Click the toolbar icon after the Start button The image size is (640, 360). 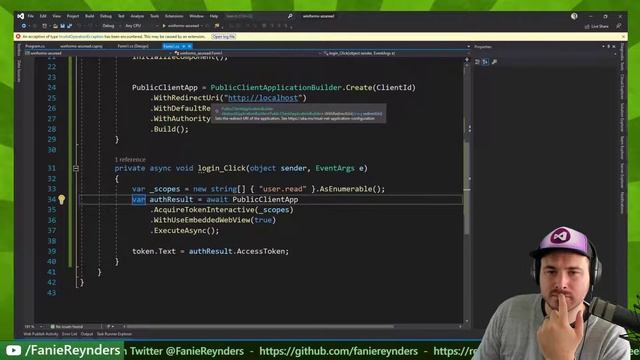coord(217,26)
